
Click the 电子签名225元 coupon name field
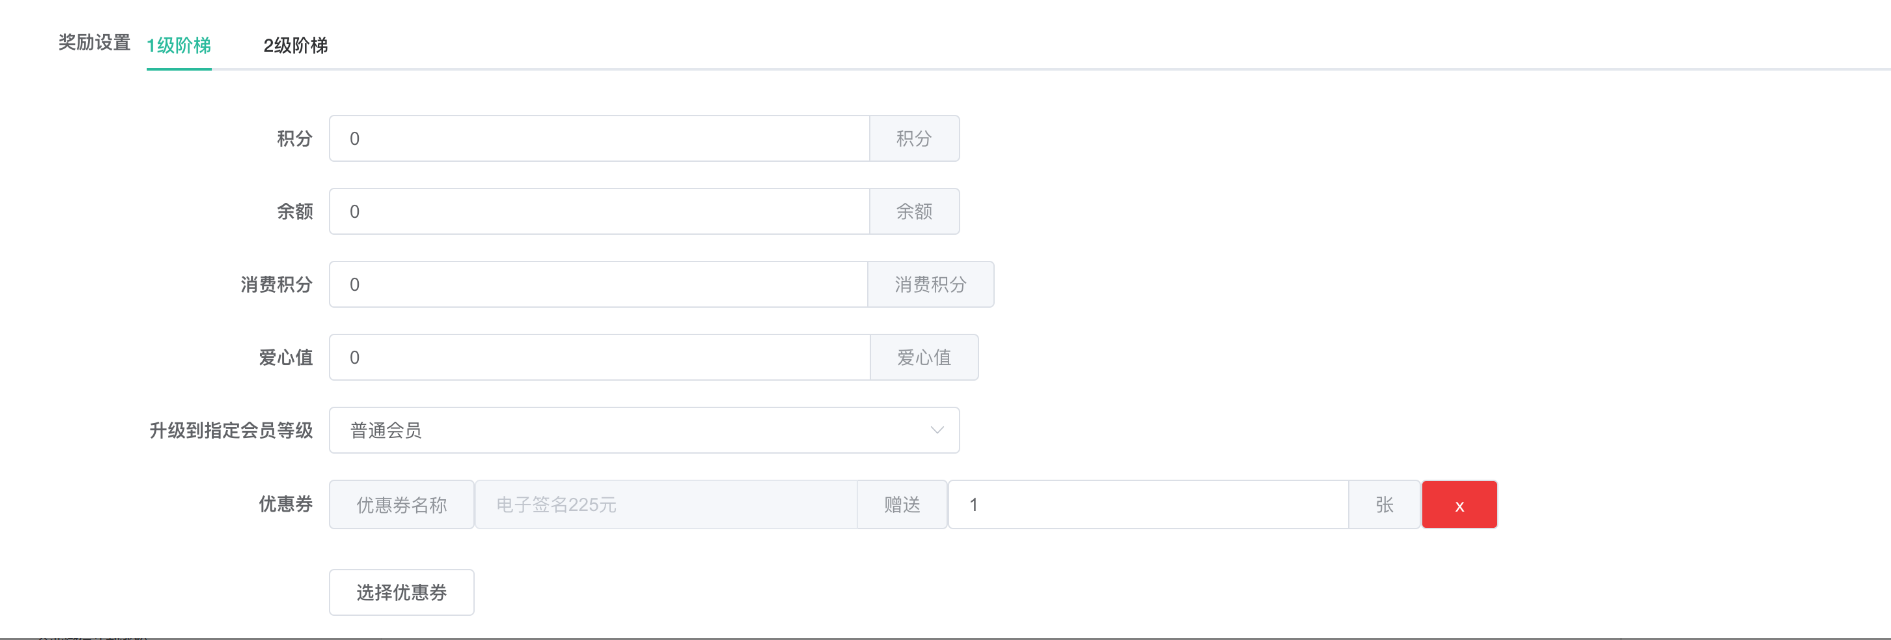(665, 505)
